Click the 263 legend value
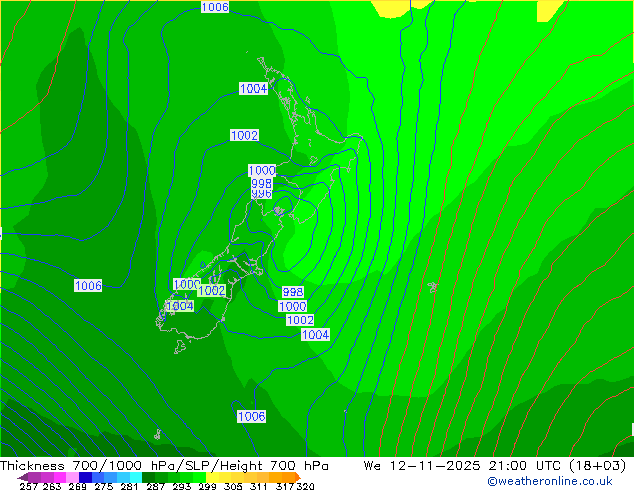Screen dimensions: 634x490 tap(52, 486)
